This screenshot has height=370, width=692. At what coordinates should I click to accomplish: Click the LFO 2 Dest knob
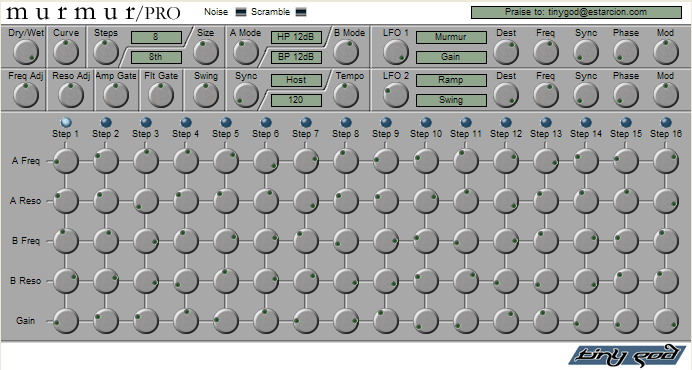pyautogui.click(x=506, y=95)
